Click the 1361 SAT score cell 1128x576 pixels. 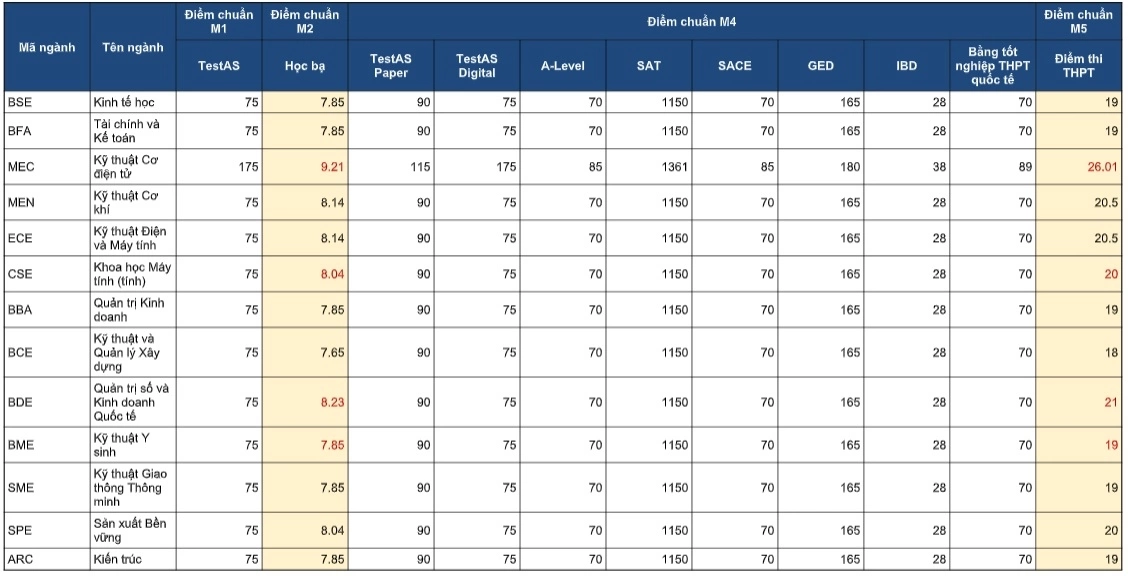click(649, 166)
